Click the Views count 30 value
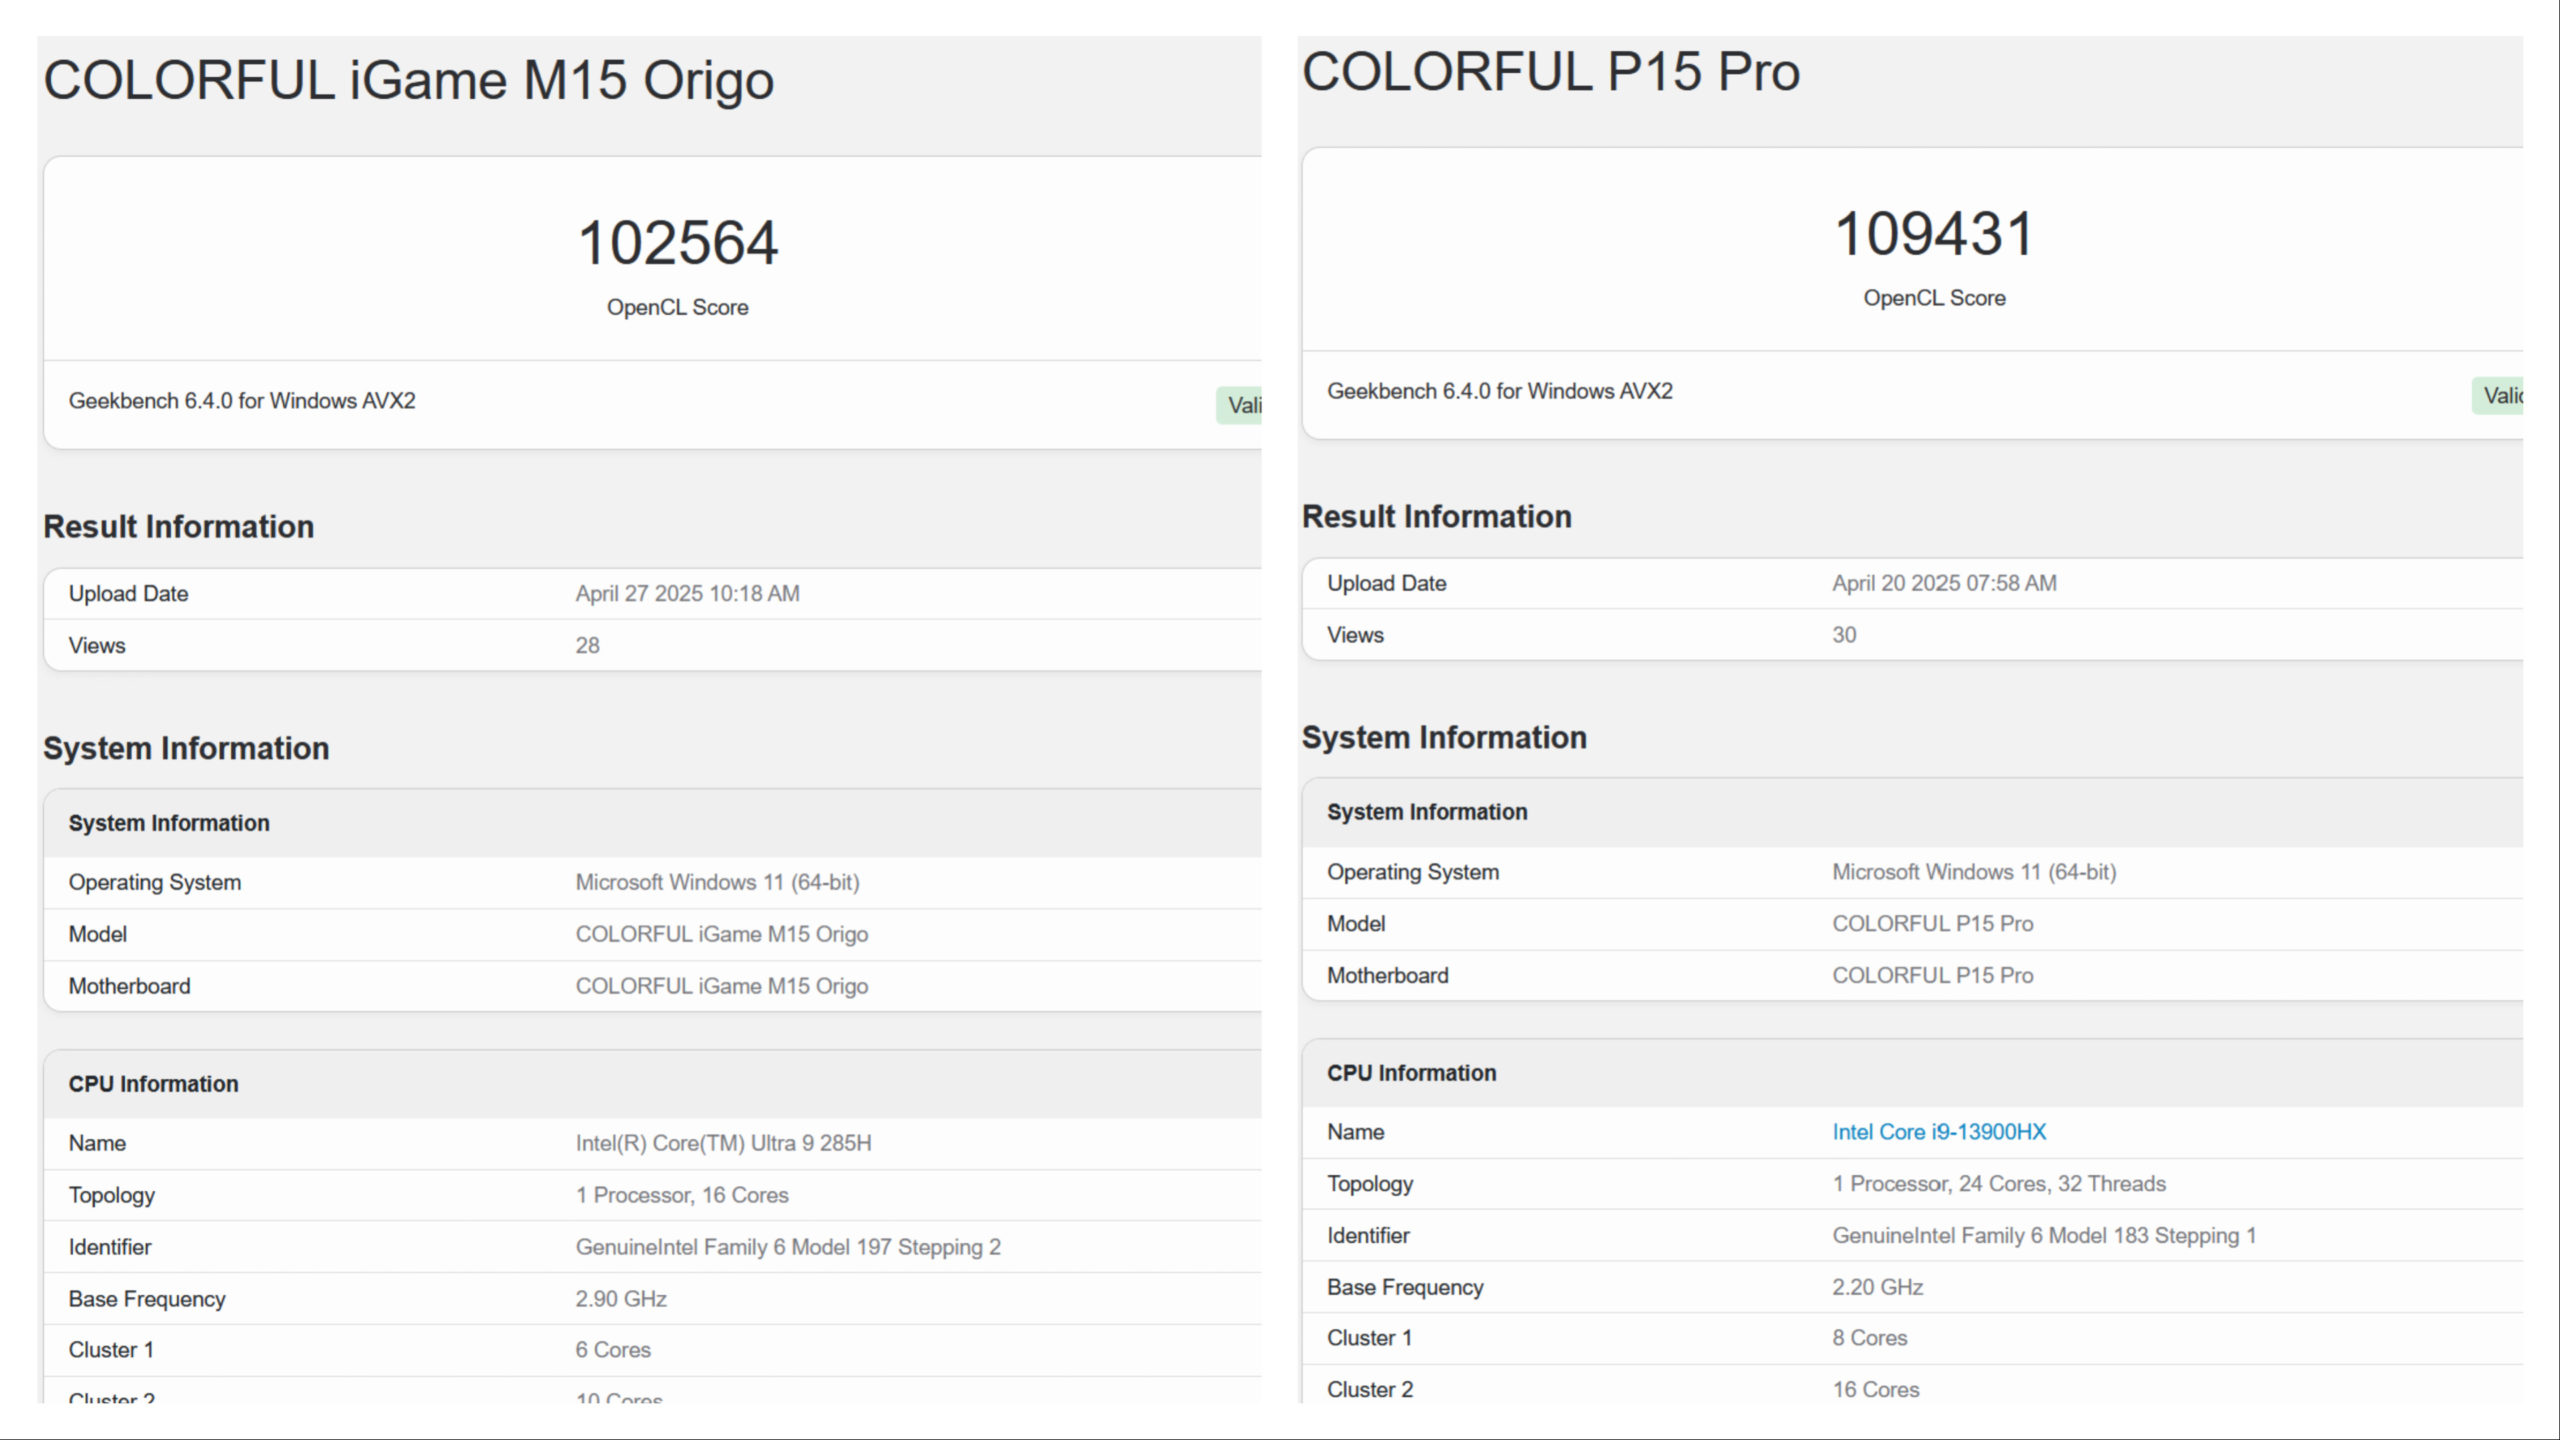Screen dimensions: 2560x1440 pyautogui.click(x=1844, y=635)
